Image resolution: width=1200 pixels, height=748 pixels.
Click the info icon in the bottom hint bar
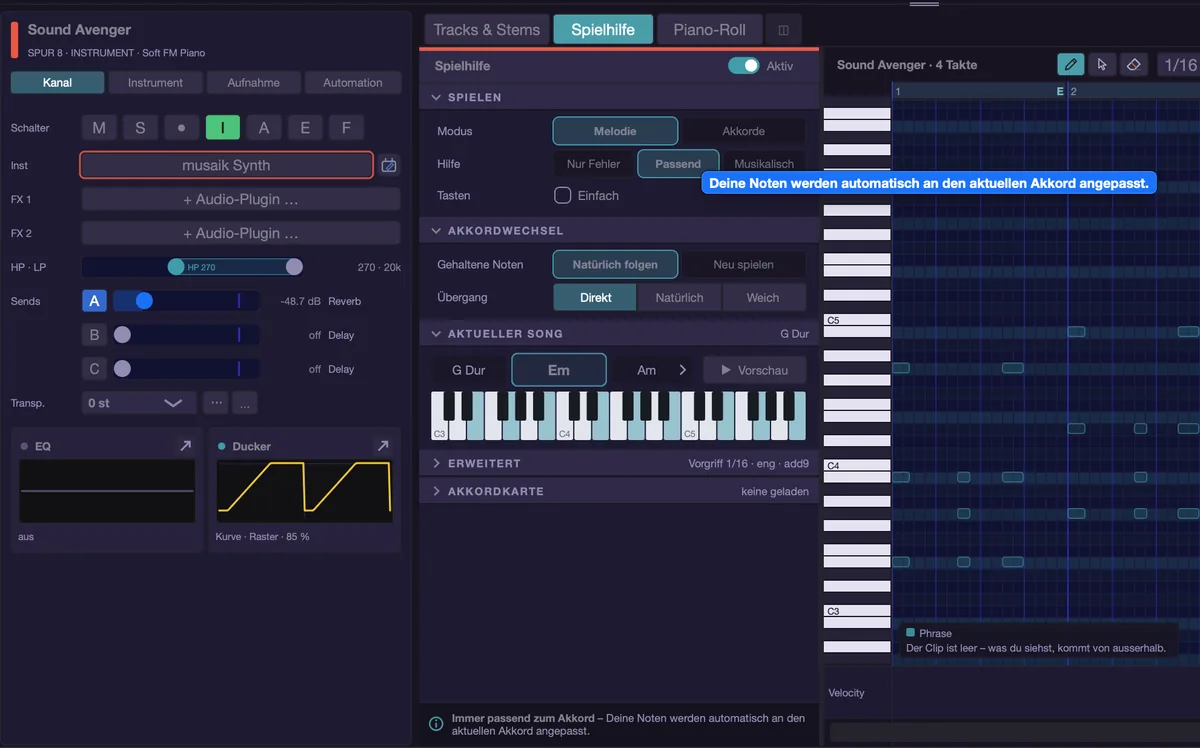click(x=436, y=724)
